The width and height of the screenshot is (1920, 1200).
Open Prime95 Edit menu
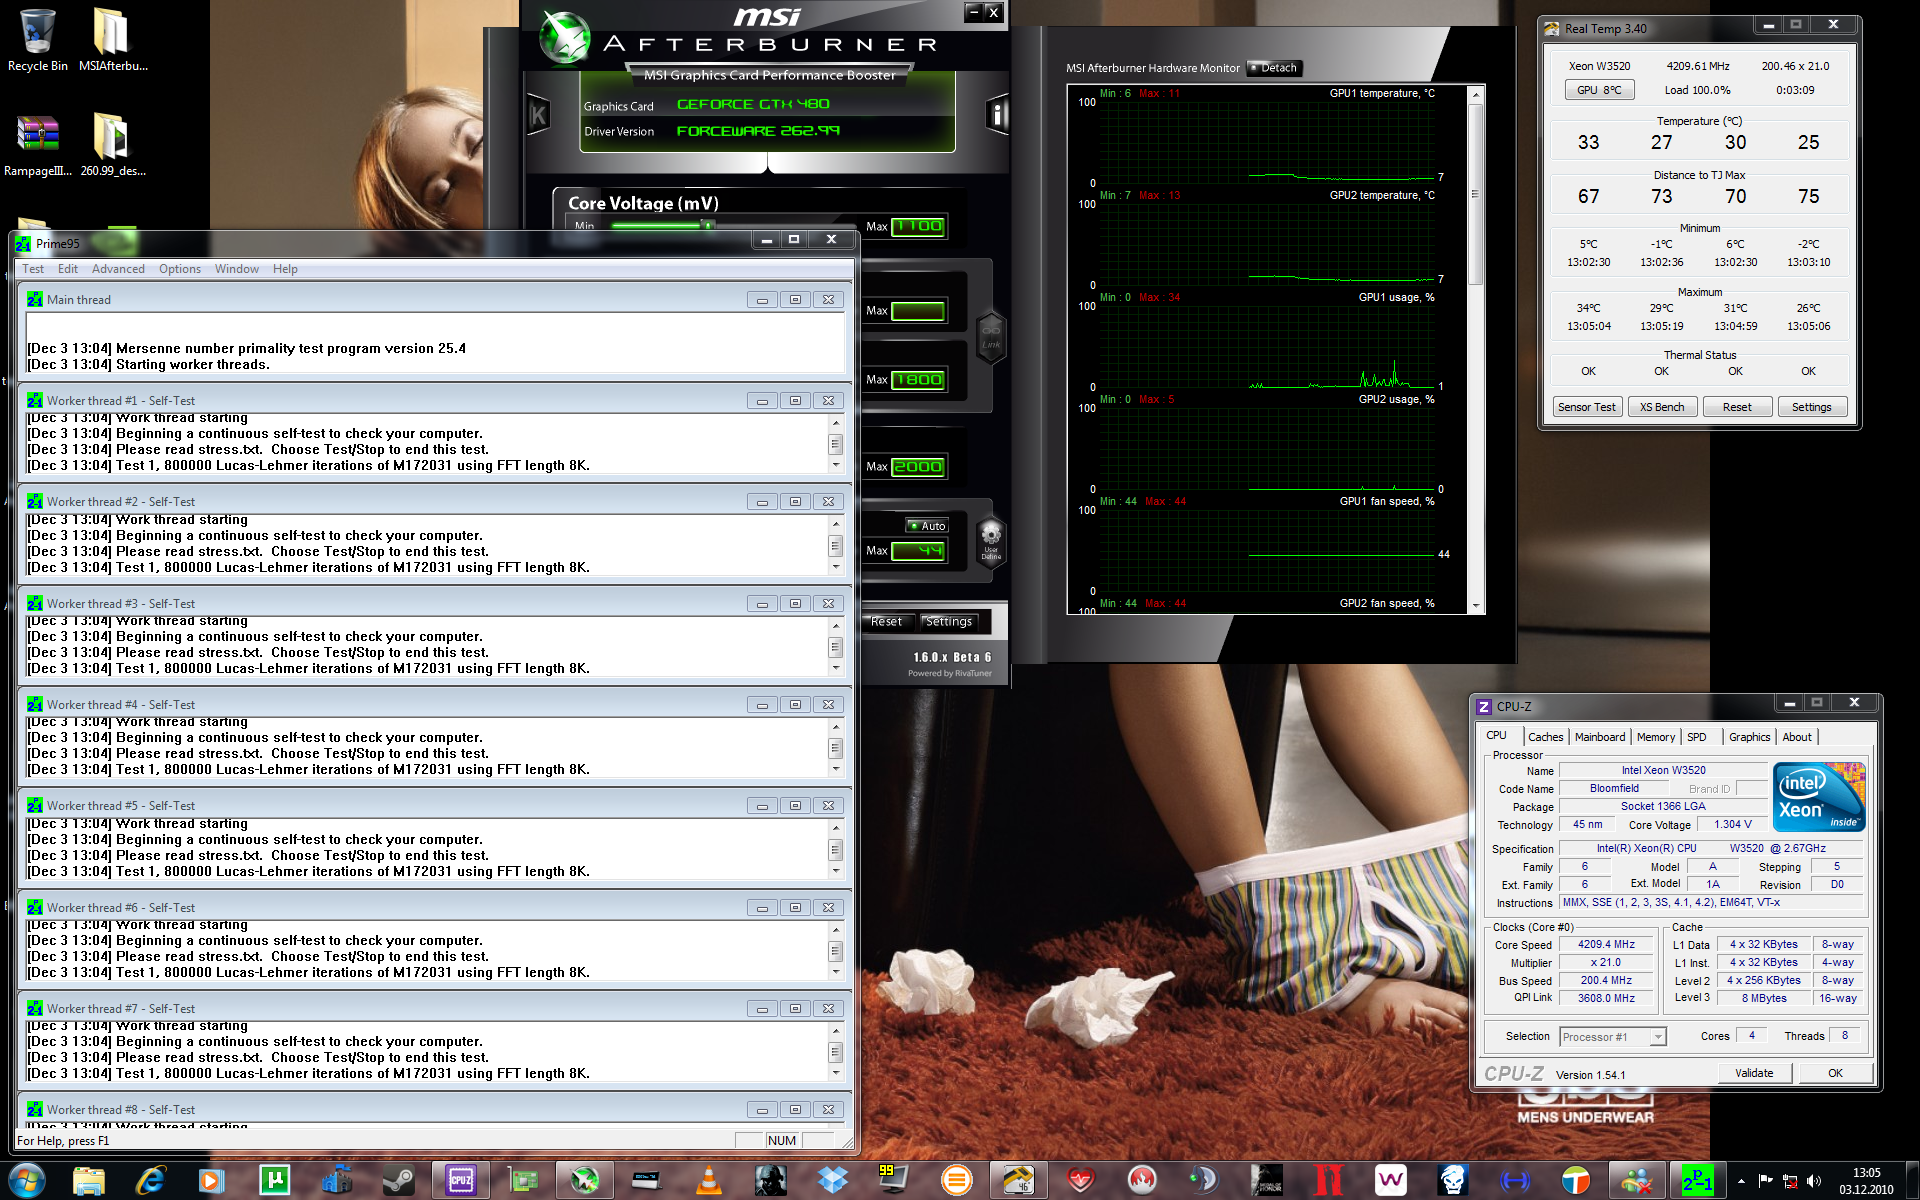tap(68, 269)
